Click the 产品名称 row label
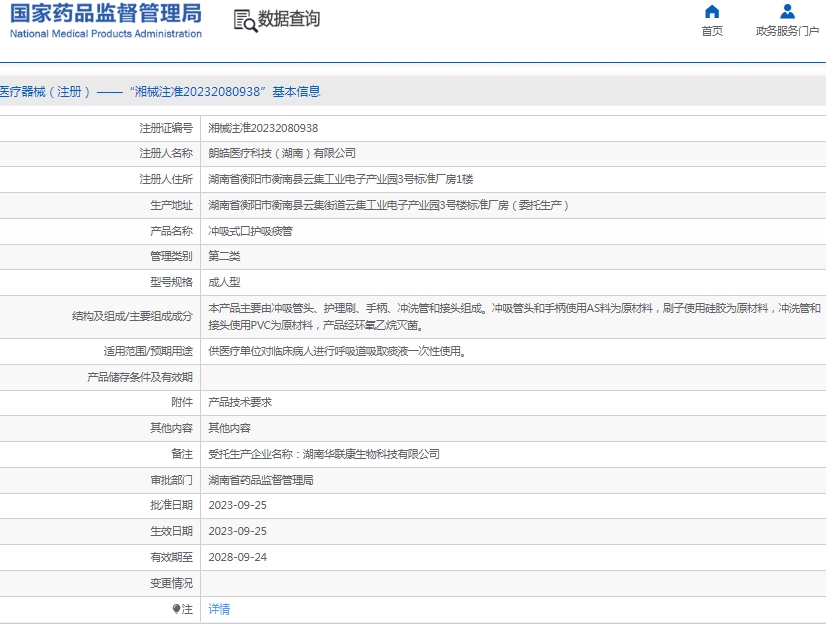 (171, 231)
